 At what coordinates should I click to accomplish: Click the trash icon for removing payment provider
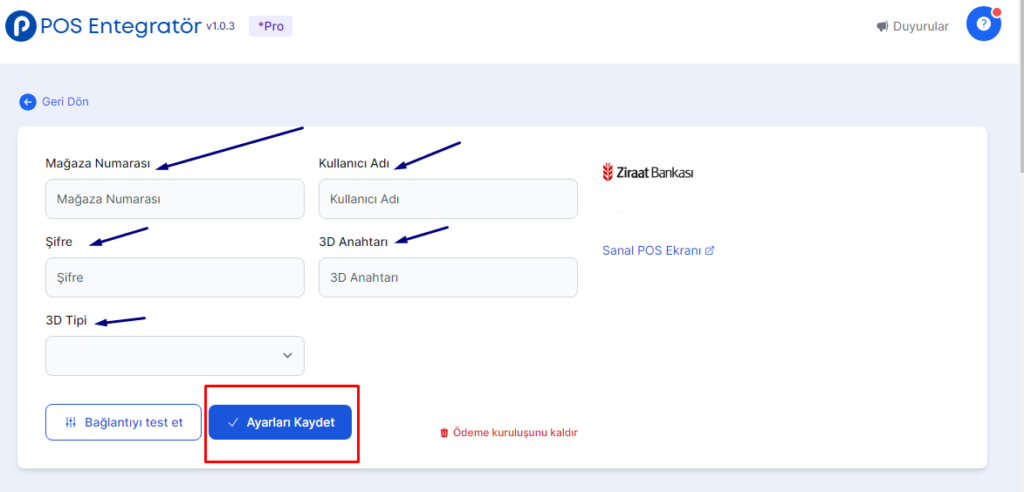pyautogui.click(x=444, y=433)
